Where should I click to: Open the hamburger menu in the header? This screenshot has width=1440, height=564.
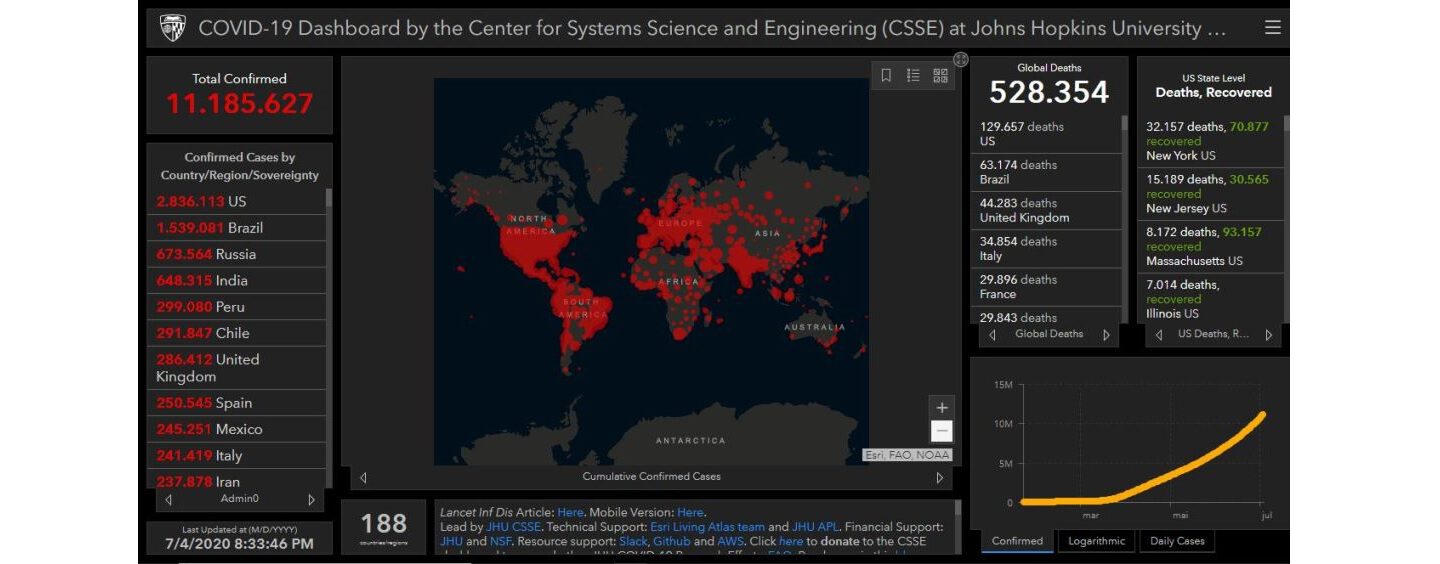pyautogui.click(x=1272, y=28)
